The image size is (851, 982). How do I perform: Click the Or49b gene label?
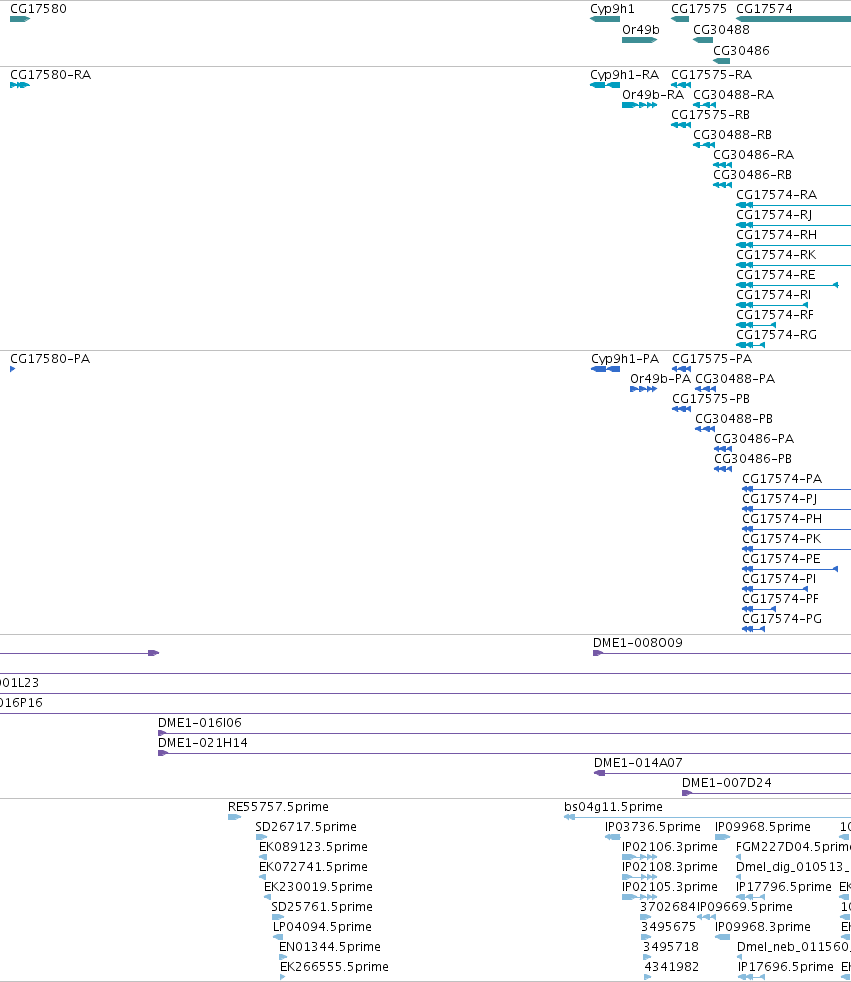tap(641, 29)
